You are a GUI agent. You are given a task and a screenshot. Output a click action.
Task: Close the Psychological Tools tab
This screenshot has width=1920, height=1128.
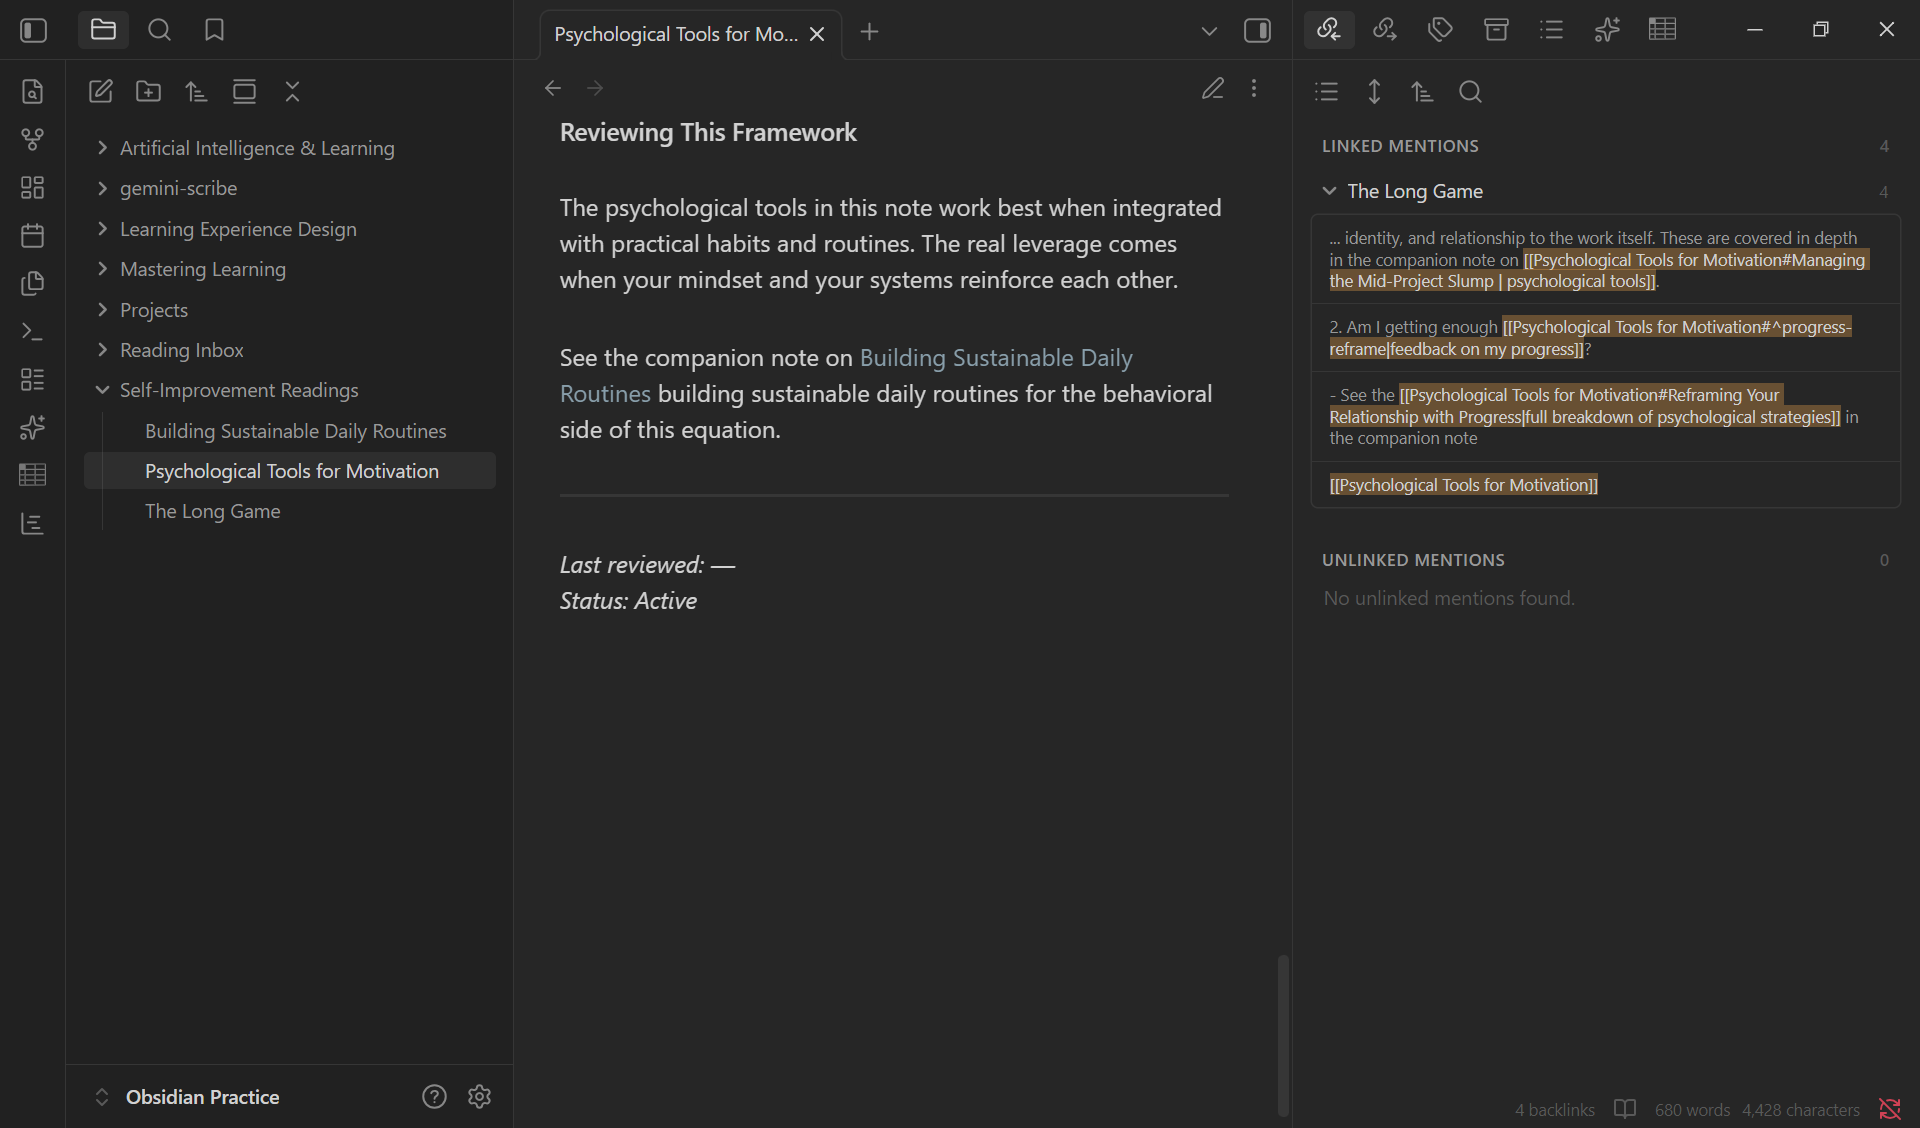(x=817, y=34)
